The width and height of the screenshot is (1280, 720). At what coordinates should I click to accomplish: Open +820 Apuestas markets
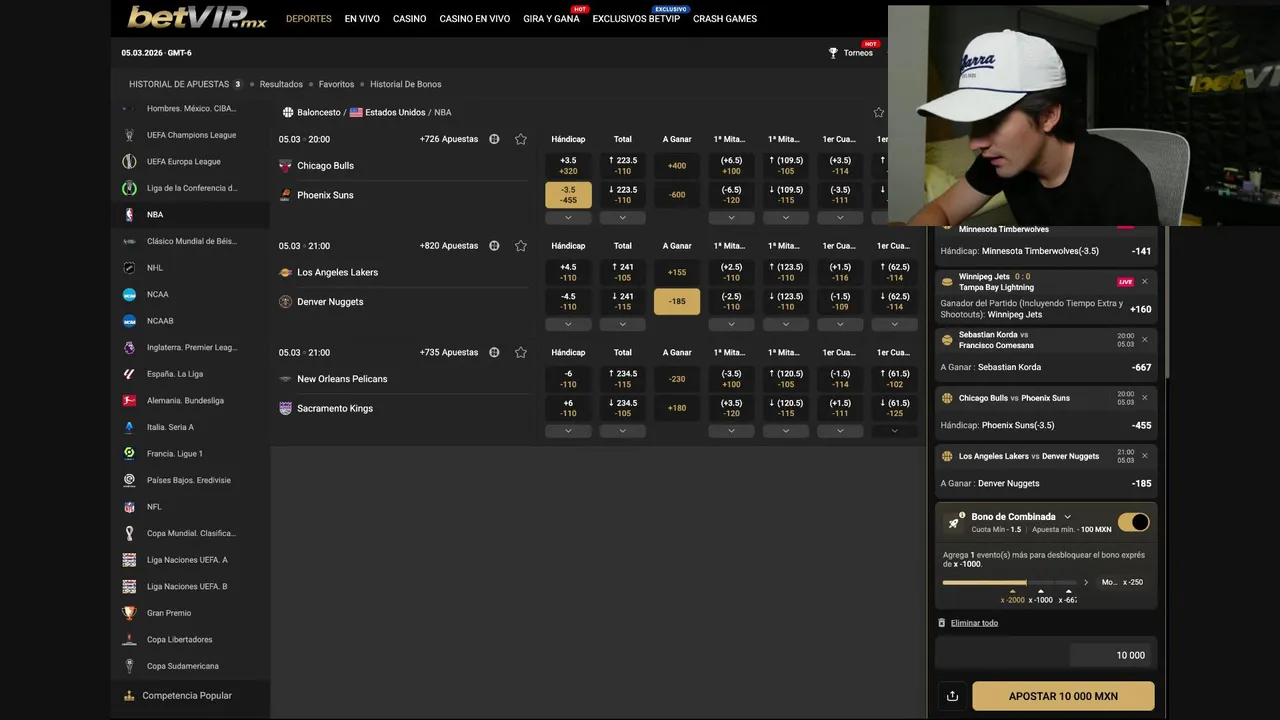pyautogui.click(x=449, y=246)
